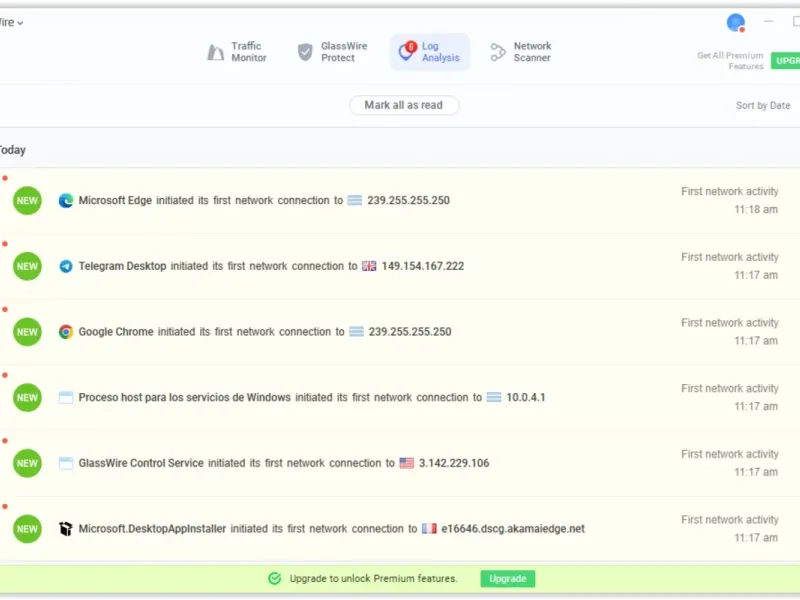Click the flag icon in Google Chrome row
This screenshot has height=600, width=800.
356,332
